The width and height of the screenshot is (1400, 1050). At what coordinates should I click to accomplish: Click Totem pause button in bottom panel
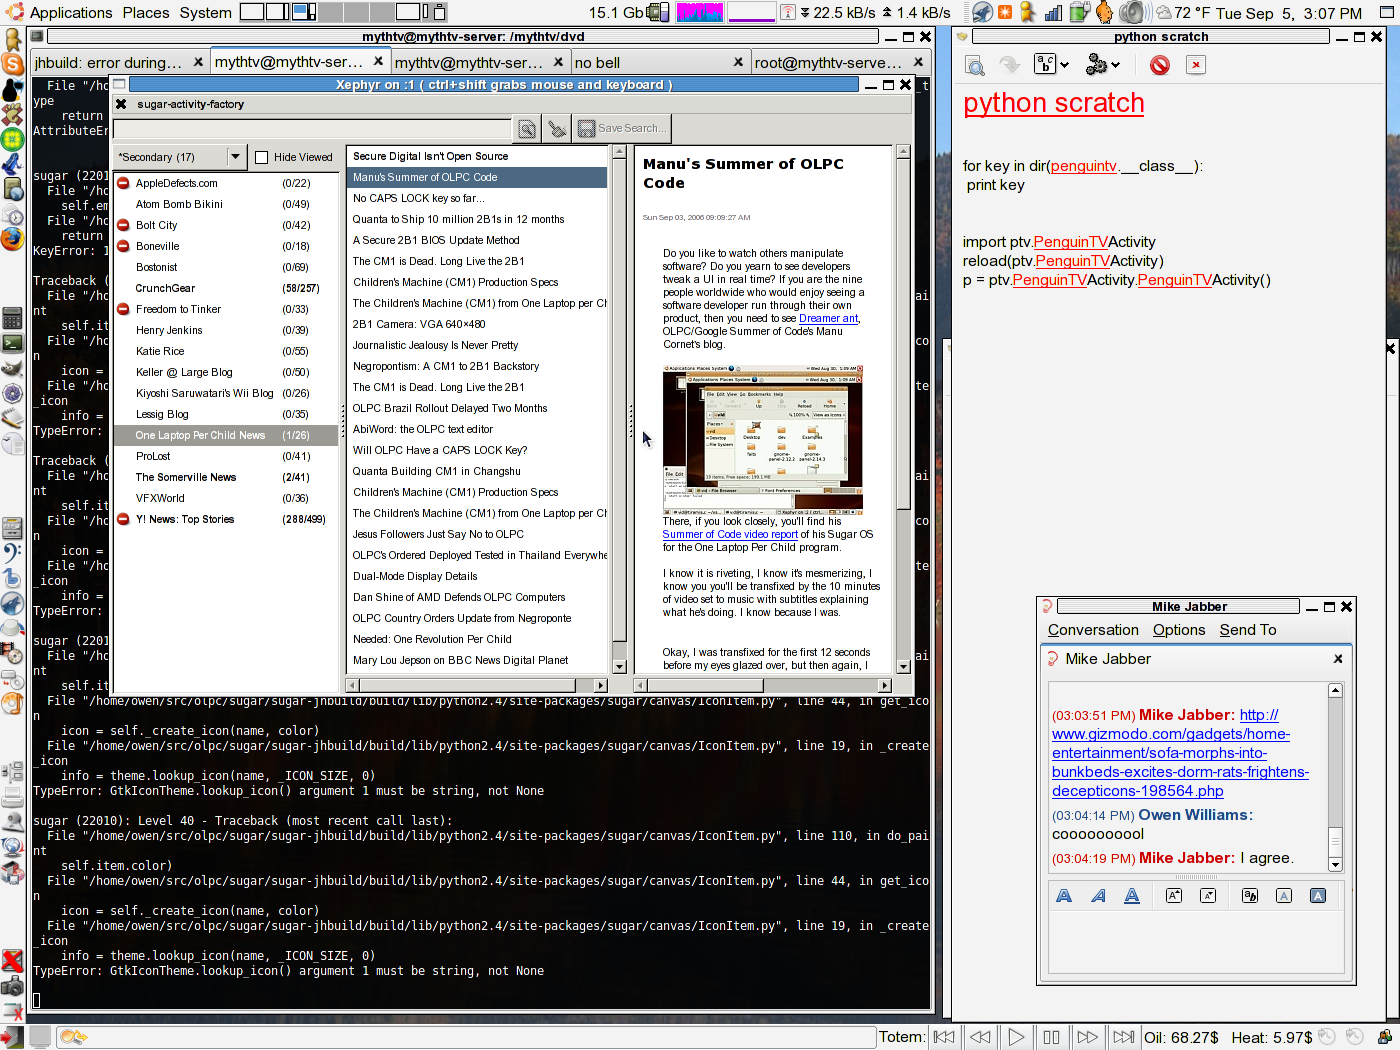pyautogui.click(x=1051, y=1037)
